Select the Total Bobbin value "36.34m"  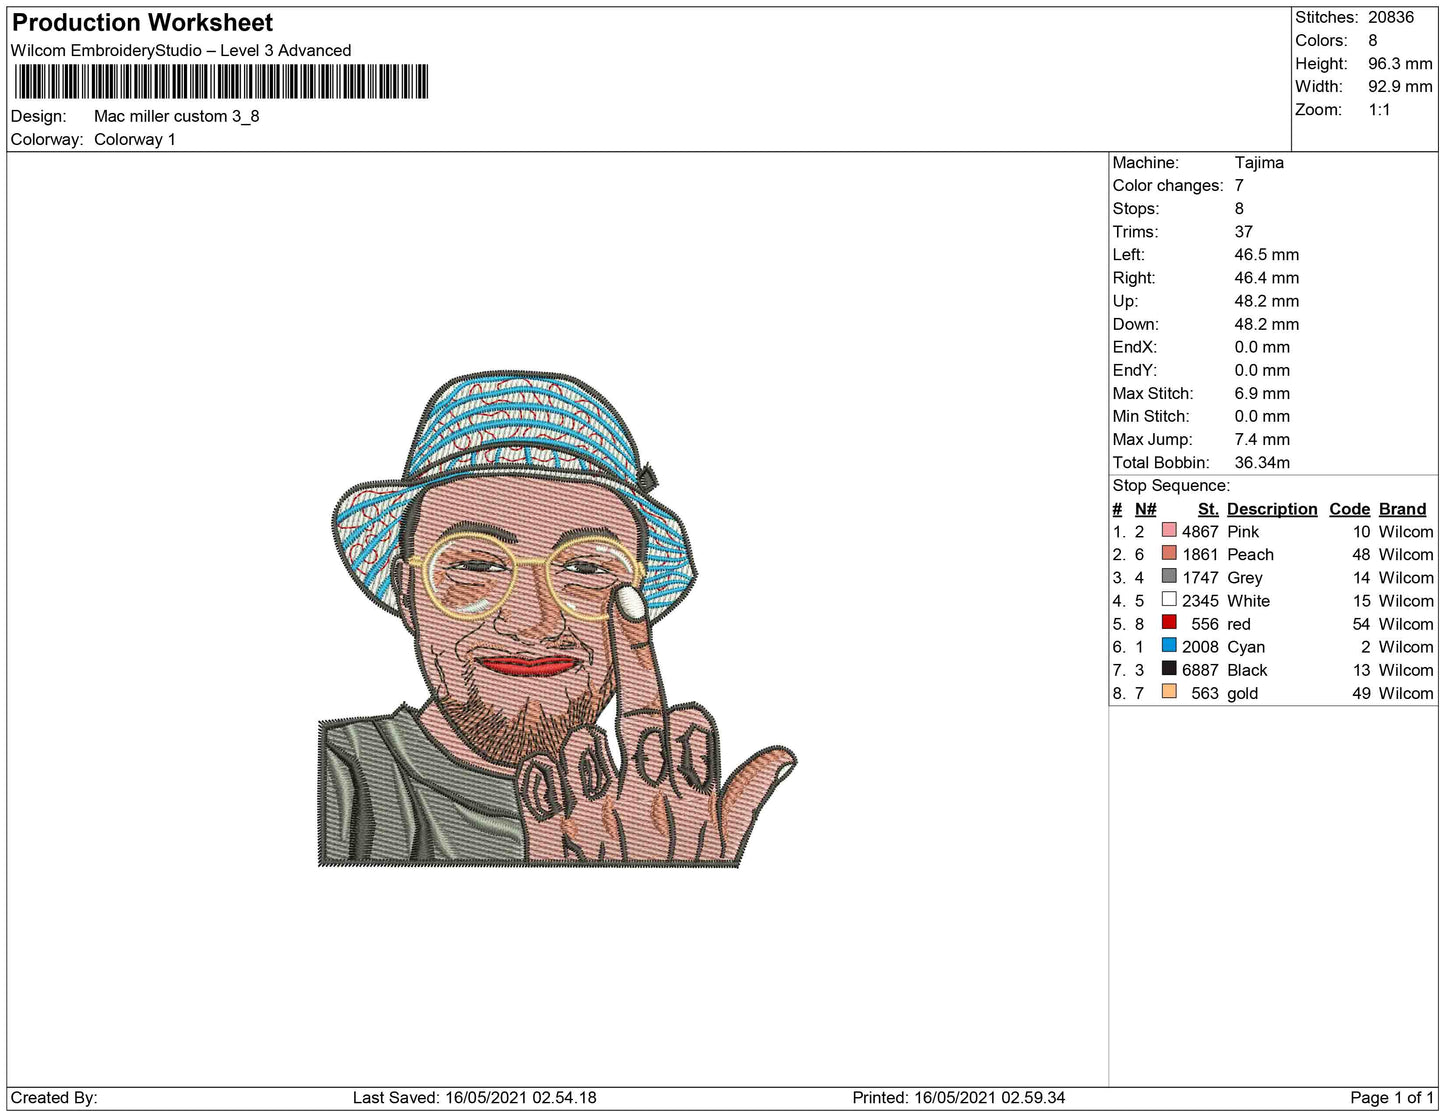pos(1262,462)
